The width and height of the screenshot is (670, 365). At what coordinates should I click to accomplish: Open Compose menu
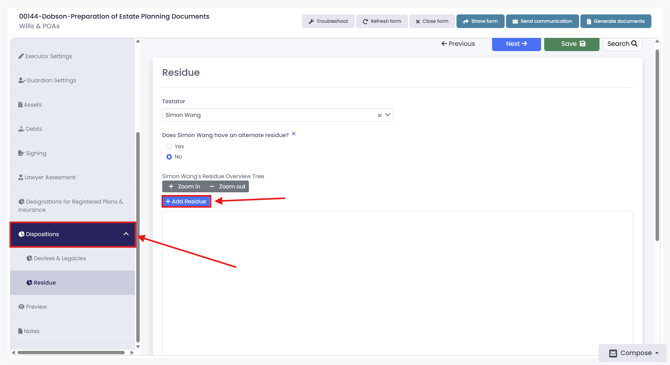[633, 353]
